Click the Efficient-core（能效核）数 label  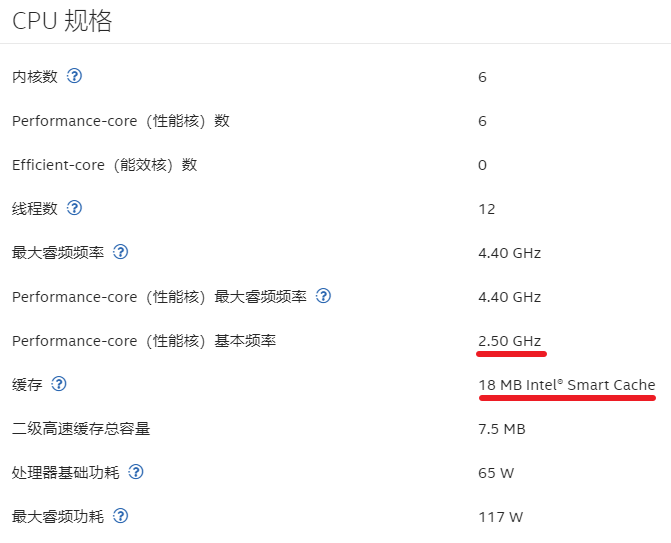pos(104,165)
